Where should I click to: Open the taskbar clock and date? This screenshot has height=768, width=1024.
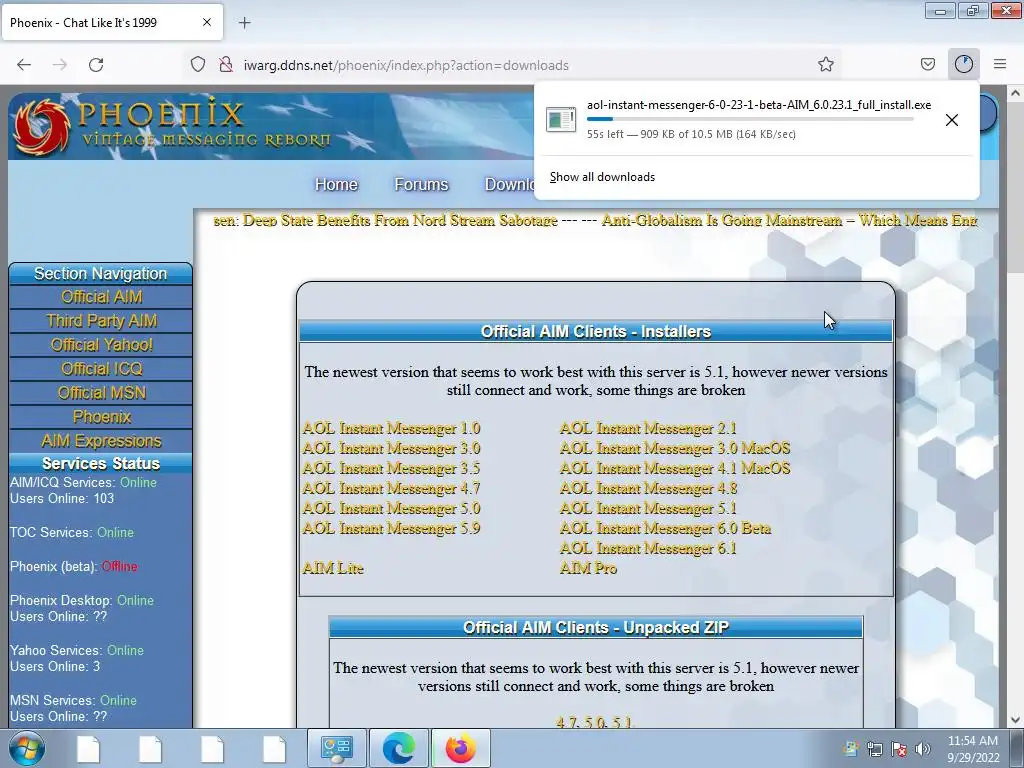pos(973,749)
